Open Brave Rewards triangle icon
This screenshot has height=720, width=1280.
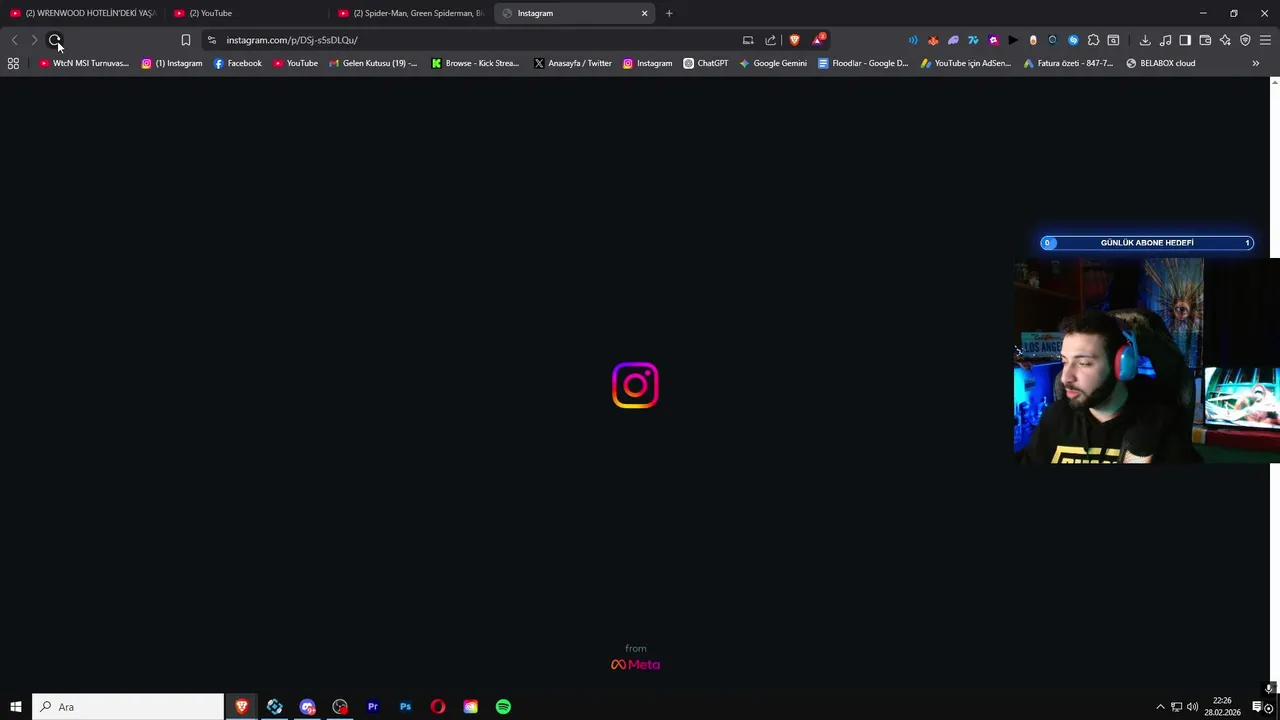(819, 40)
